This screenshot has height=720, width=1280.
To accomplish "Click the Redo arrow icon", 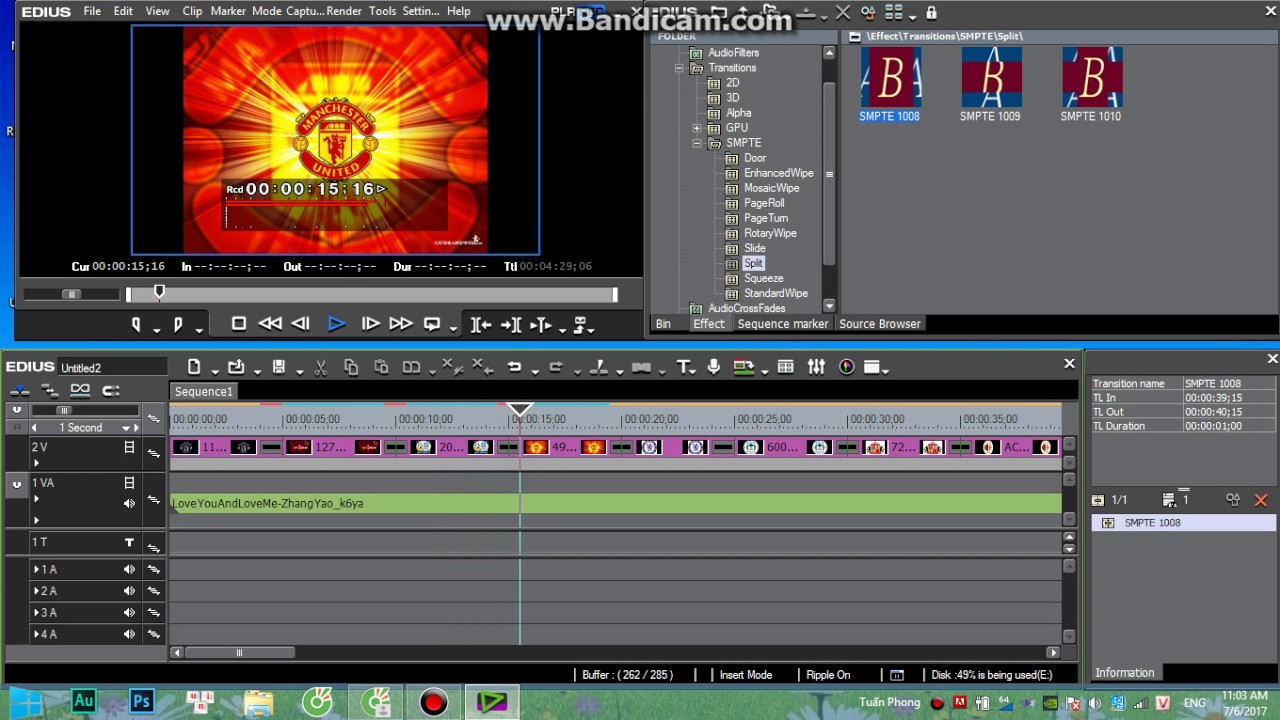I will [x=556, y=367].
